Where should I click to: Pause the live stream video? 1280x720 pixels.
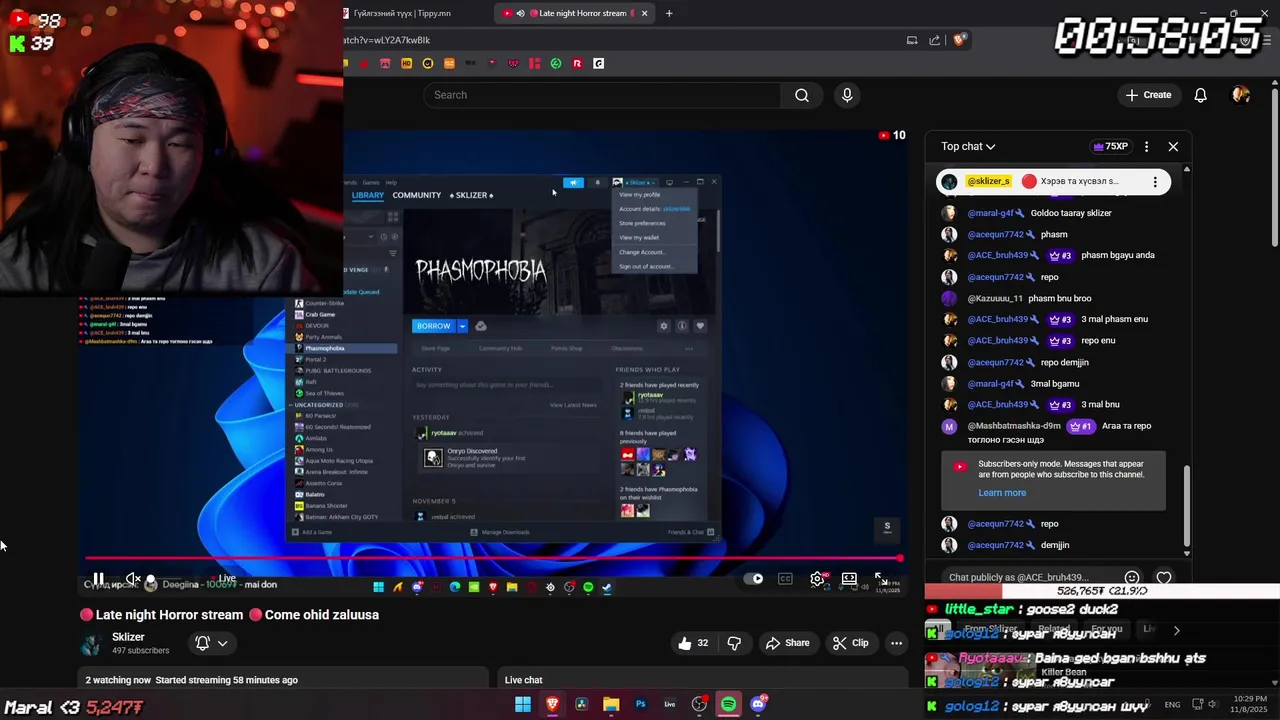pos(99,579)
